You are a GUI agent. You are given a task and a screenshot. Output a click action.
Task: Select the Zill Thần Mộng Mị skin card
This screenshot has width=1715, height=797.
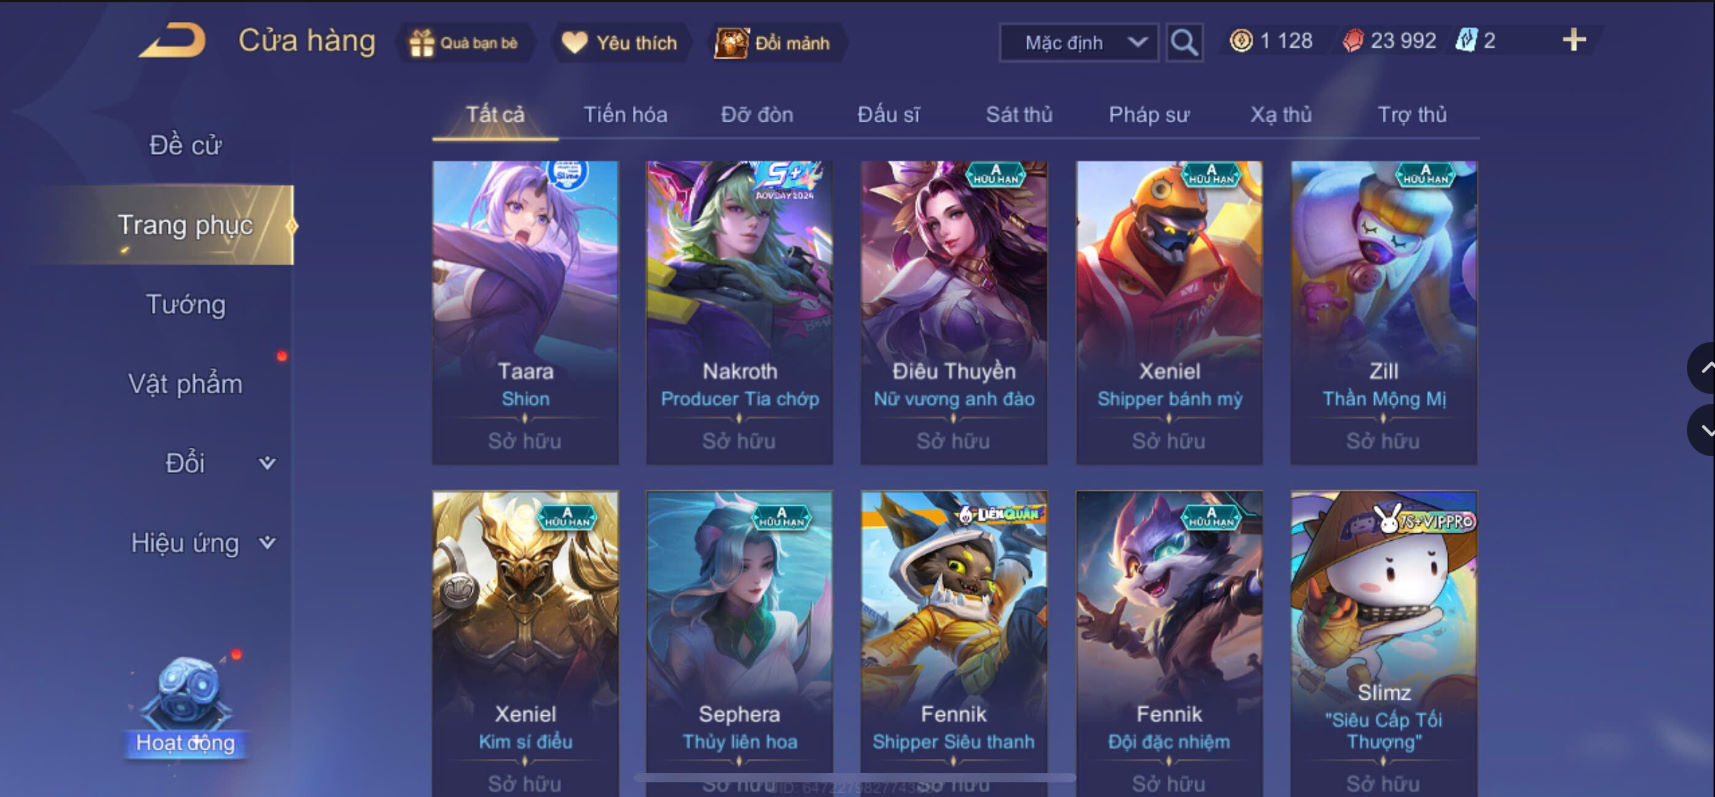tap(1384, 312)
